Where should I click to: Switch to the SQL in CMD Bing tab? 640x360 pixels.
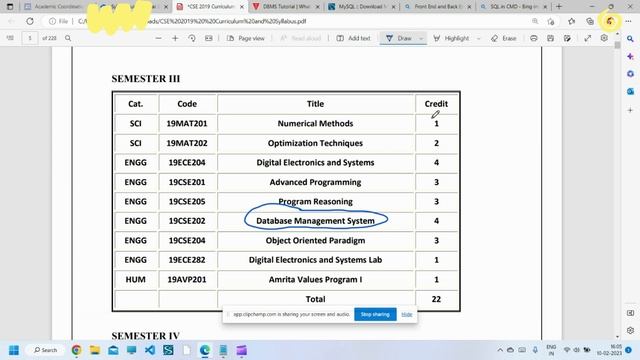point(513,7)
